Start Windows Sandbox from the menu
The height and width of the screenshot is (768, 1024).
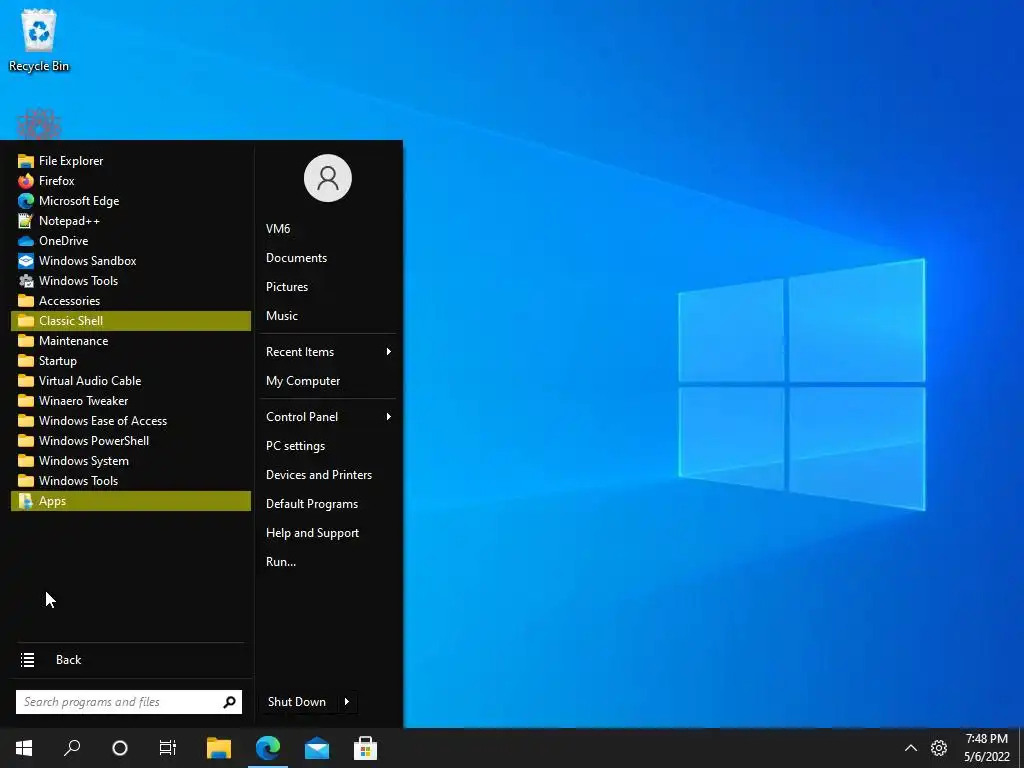coord(131,261)
